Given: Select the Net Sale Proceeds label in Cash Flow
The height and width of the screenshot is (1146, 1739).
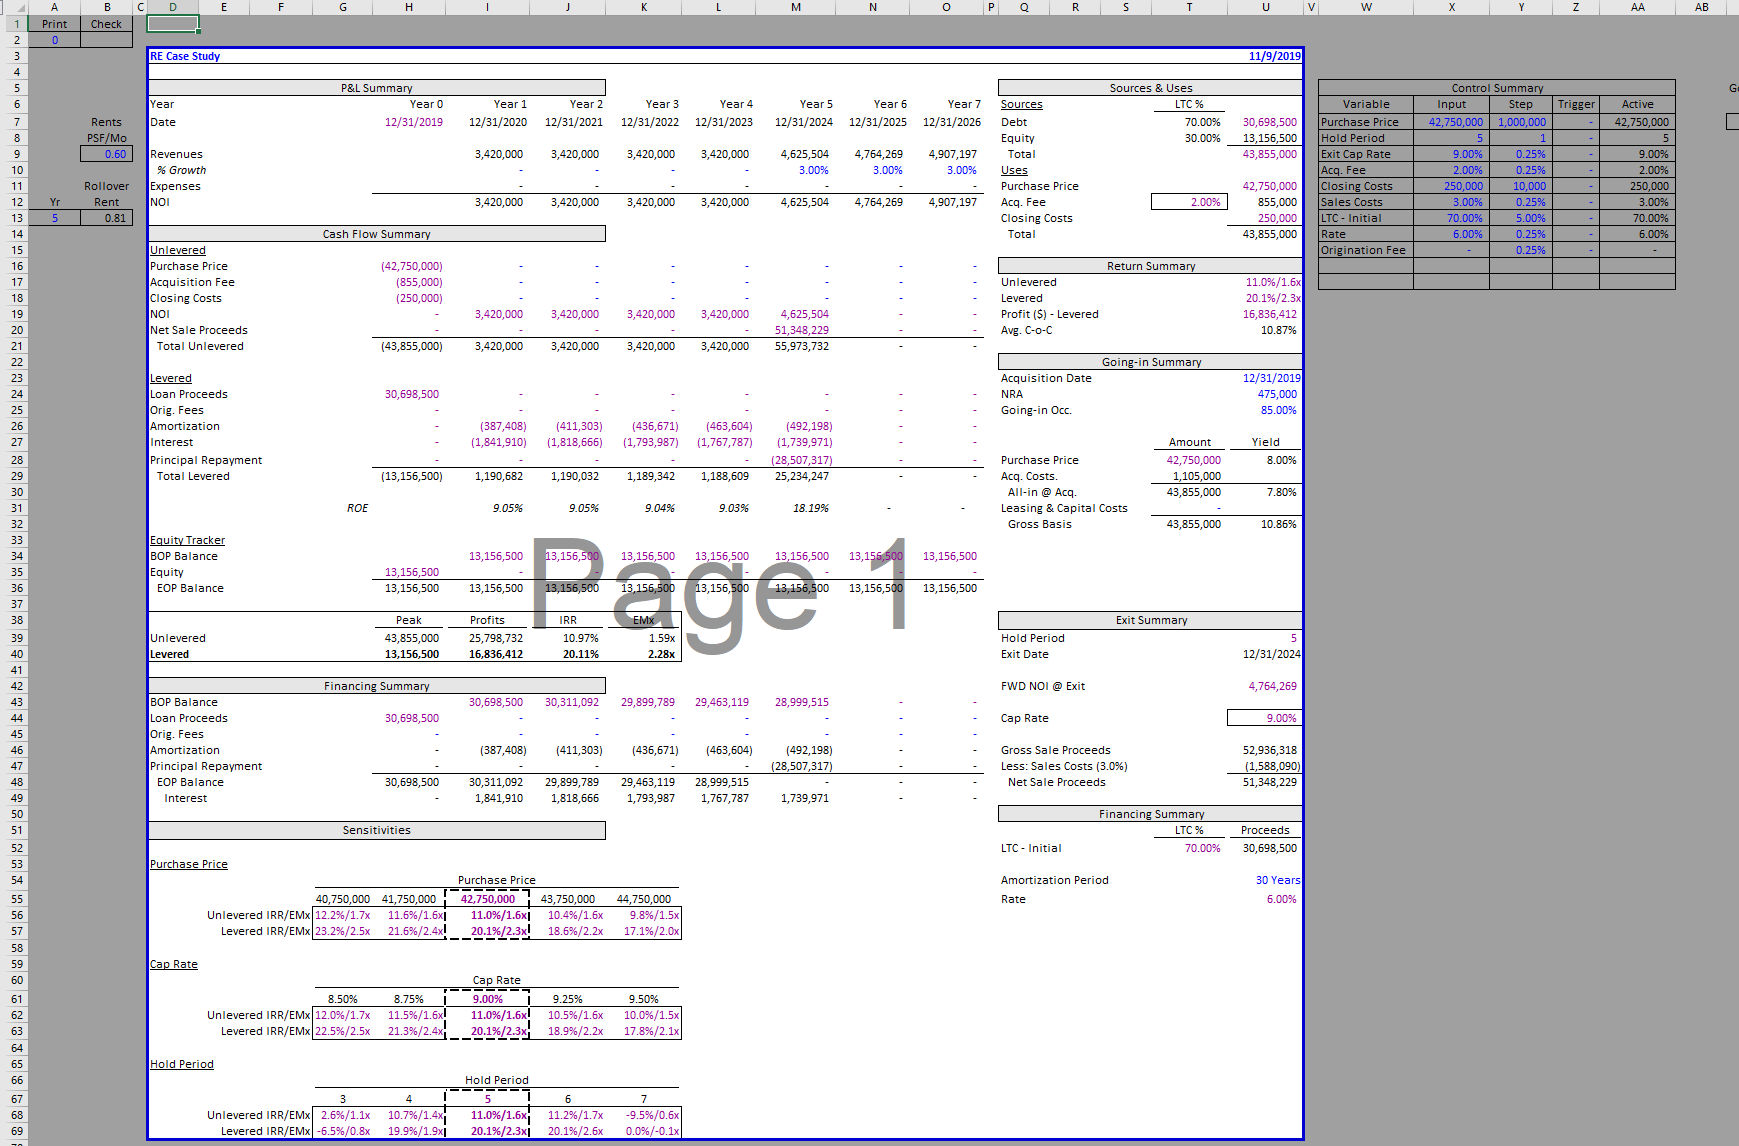Looking at the screenshot, I should coord(199,330).
